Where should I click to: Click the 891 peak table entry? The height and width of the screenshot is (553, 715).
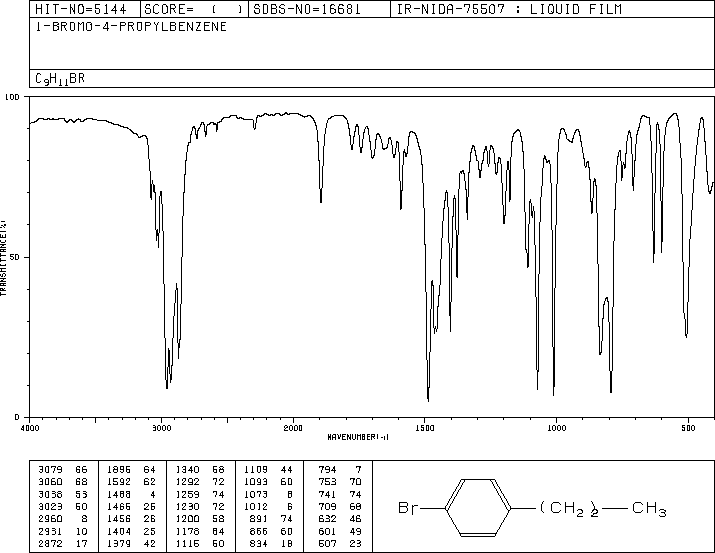click(x=259, y=519)
